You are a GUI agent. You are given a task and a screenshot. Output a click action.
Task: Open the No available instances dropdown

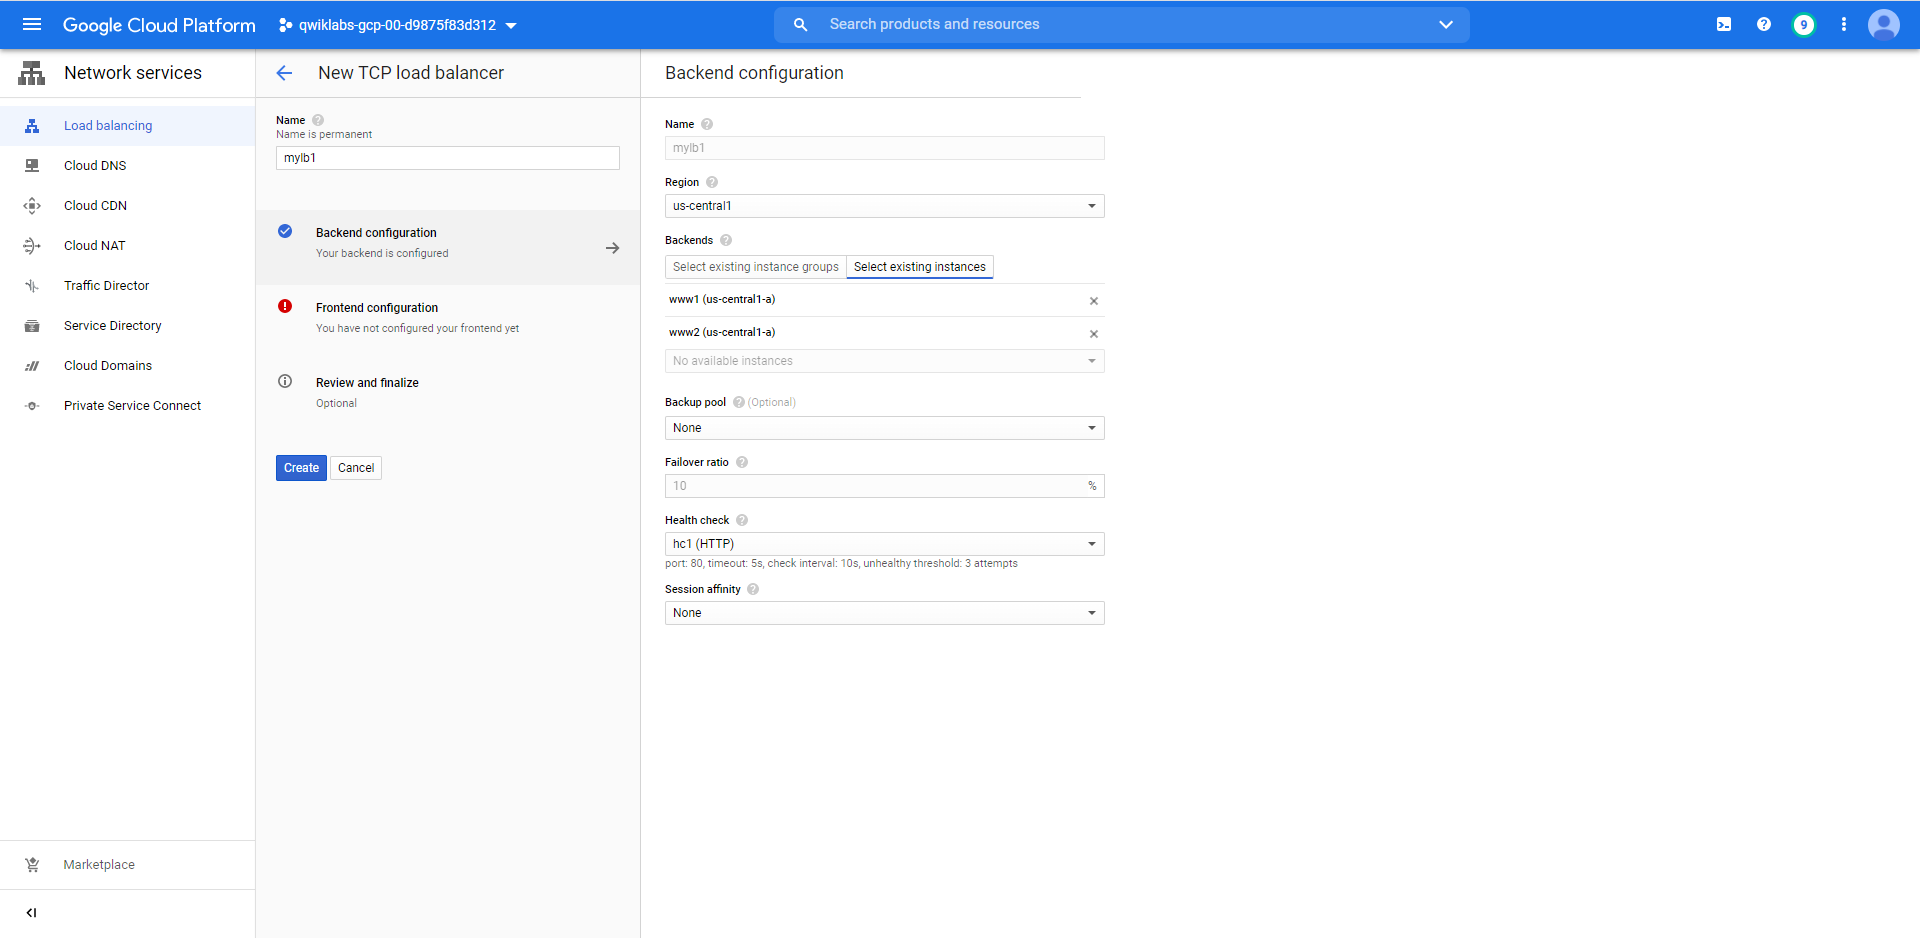coord(885,361)
